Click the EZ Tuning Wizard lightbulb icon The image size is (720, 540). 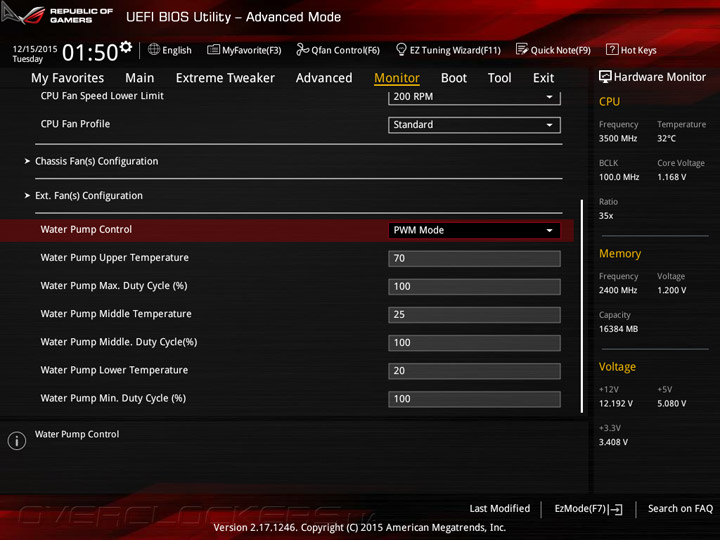coord(401,49)
